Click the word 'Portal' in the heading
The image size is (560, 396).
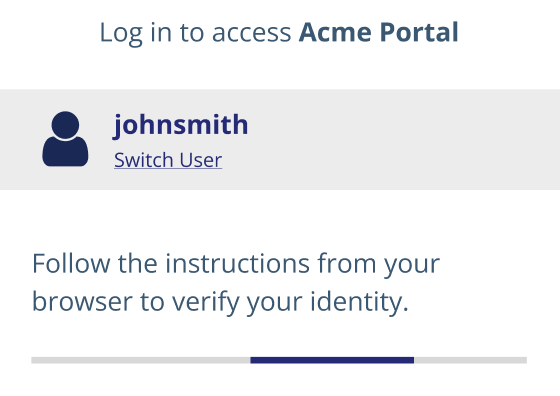pyautogui.click(x=419, y=32)
